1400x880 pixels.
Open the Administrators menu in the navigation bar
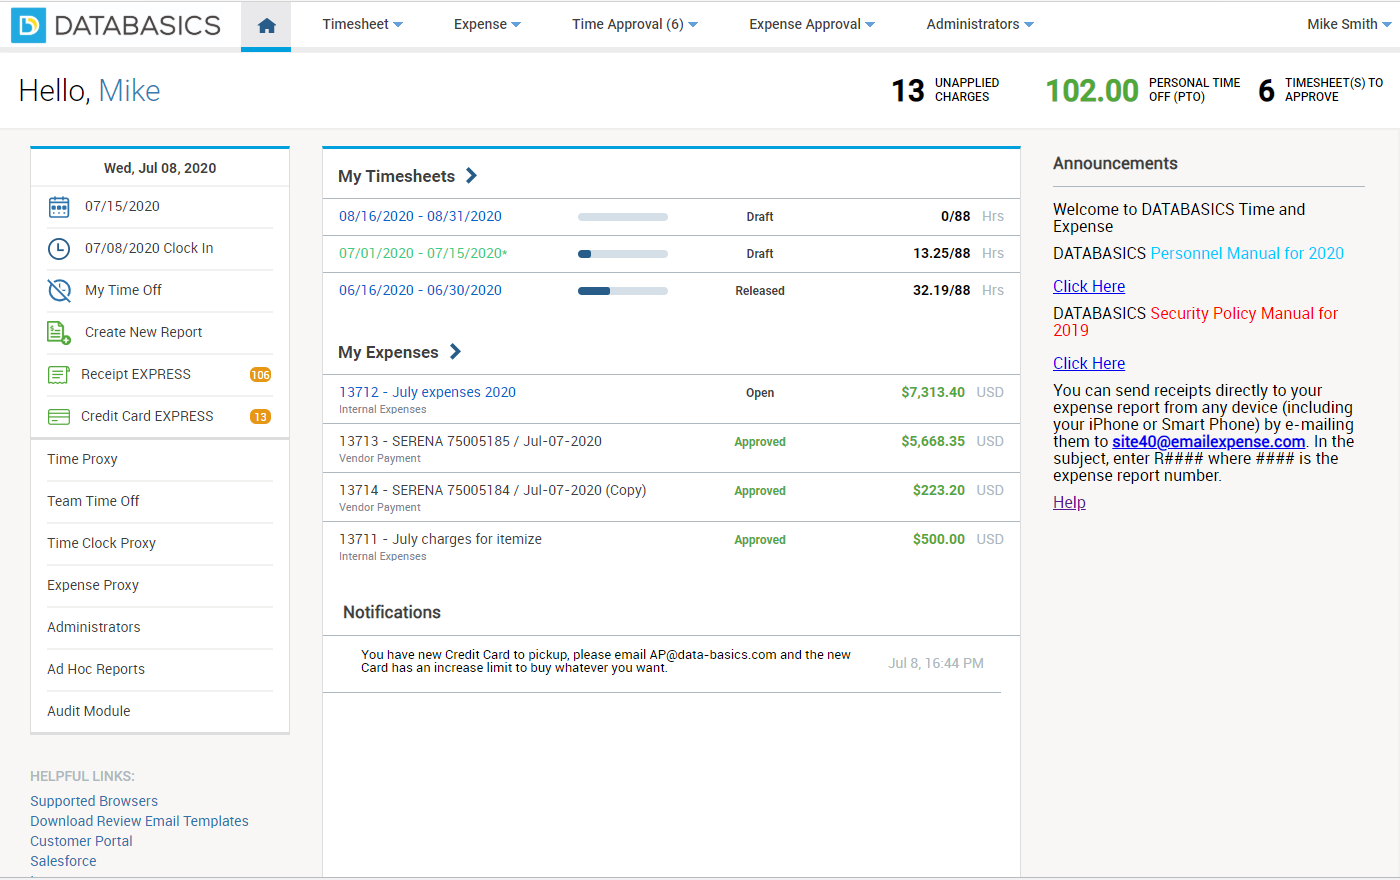pos(979,23)
